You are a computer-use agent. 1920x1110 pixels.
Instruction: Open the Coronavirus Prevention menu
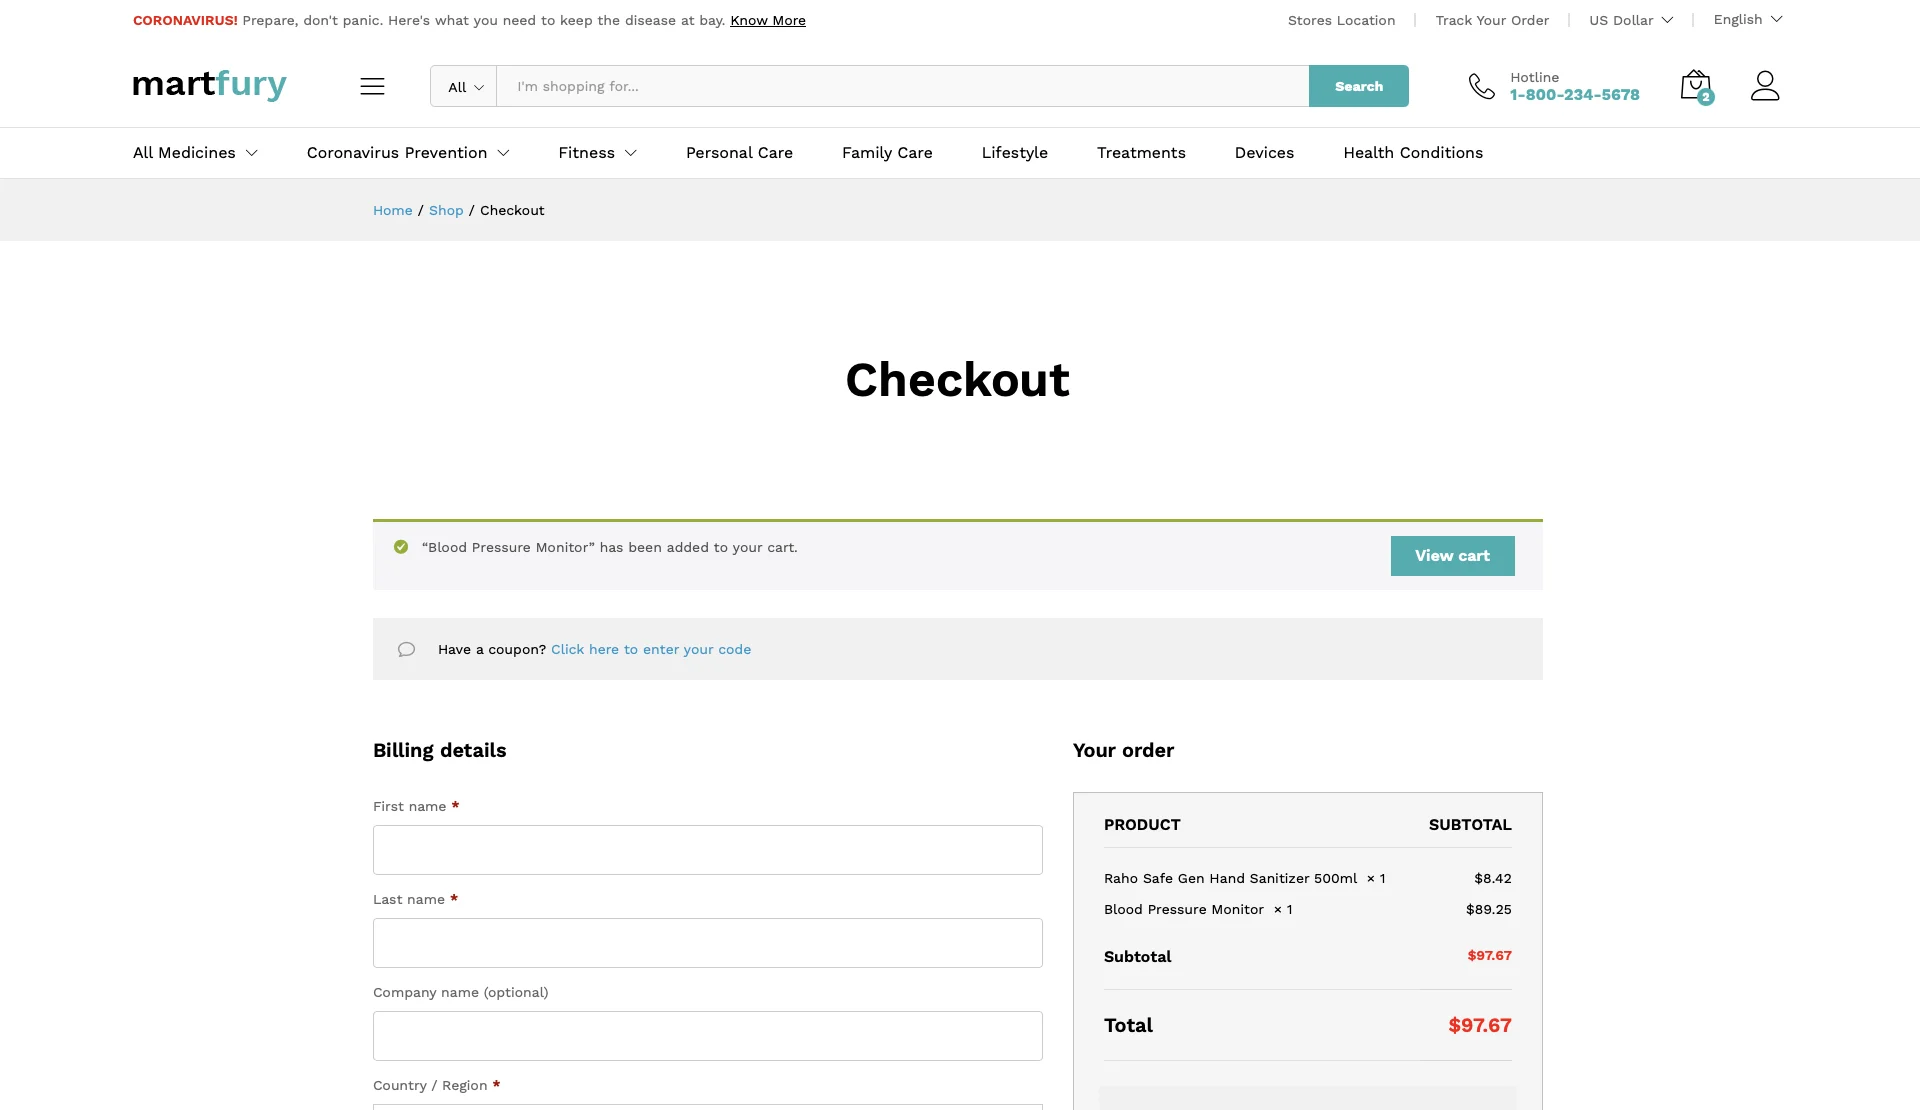tap(407, 153)
